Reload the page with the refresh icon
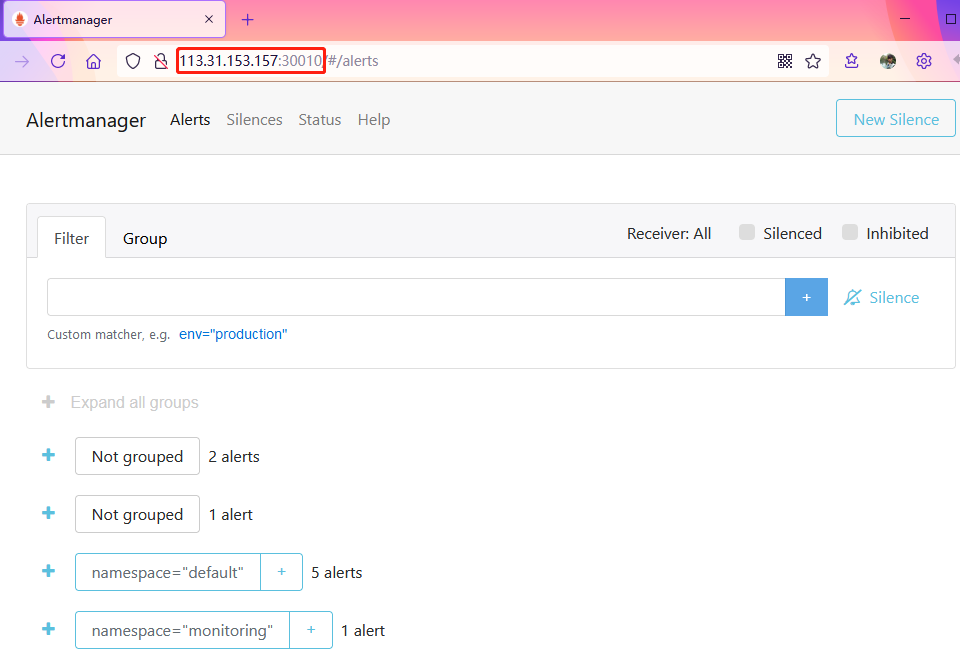 point(58,61)
